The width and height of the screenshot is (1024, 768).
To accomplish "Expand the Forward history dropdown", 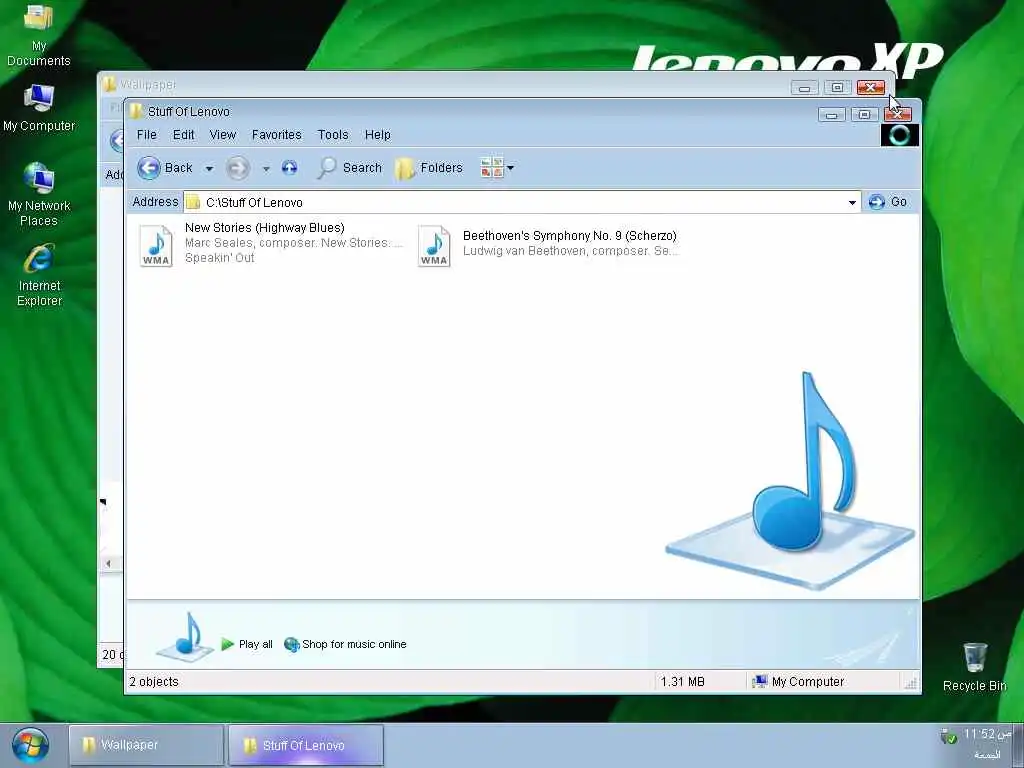I will coord(266,168).
